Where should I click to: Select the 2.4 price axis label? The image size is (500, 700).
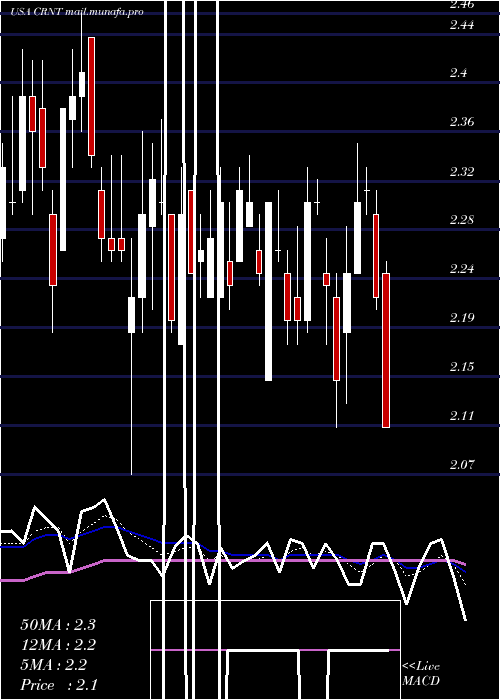458,73
